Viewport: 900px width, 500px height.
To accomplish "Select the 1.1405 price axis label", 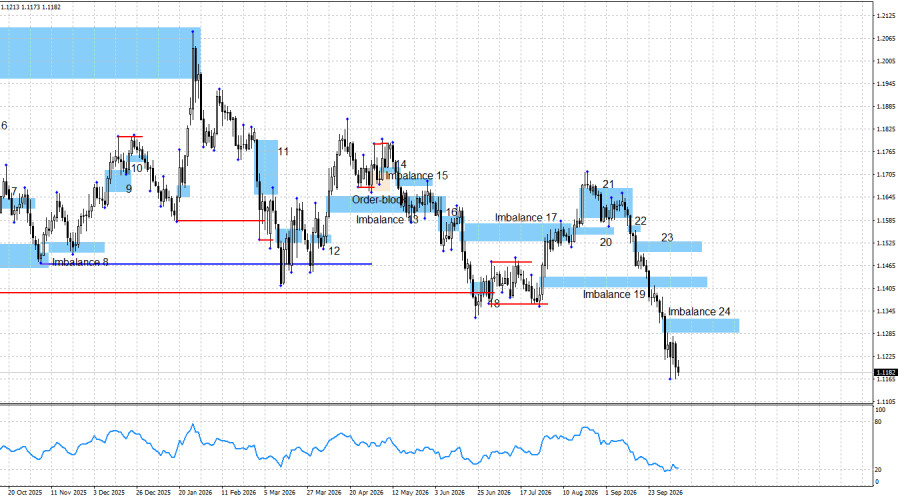I will tap(886, 288).
